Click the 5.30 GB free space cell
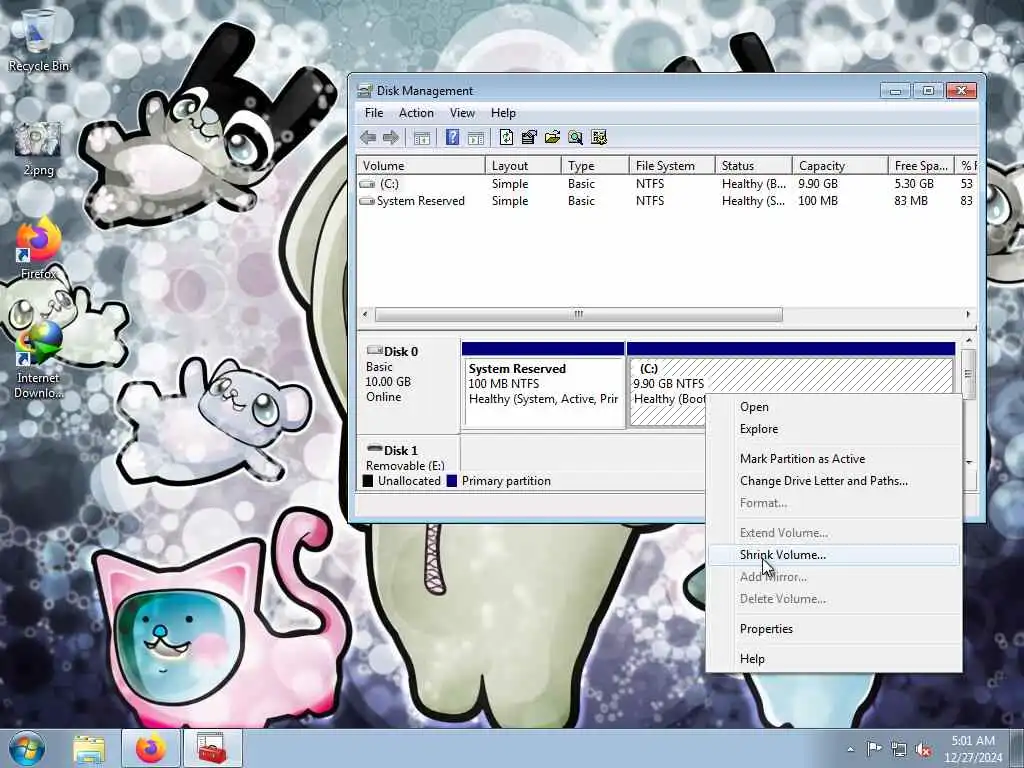 914,184
